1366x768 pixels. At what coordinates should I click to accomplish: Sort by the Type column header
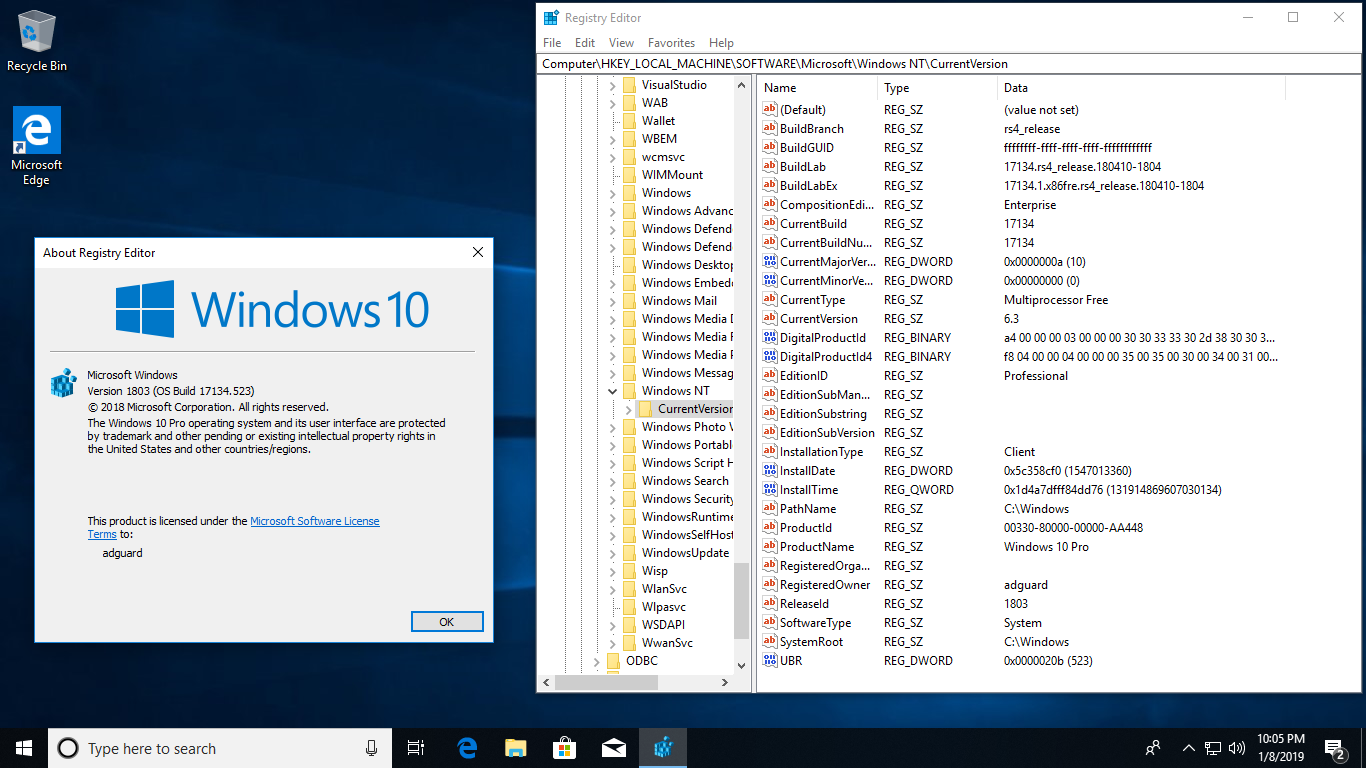[938, 88]
